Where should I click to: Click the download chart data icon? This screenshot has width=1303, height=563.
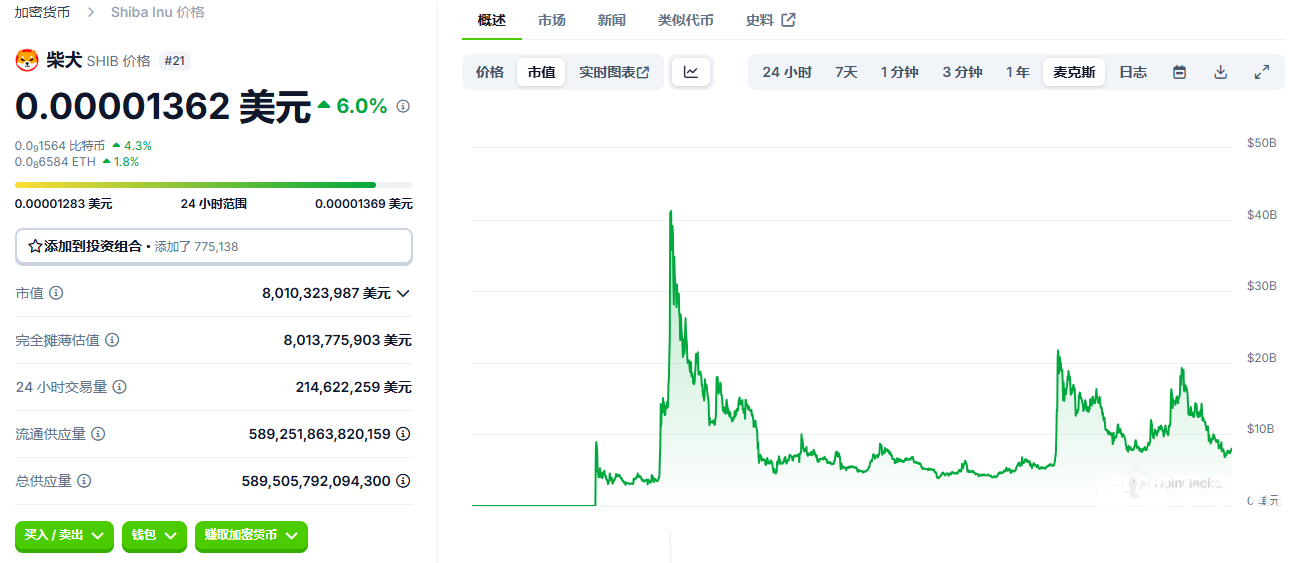(1220, 72)
